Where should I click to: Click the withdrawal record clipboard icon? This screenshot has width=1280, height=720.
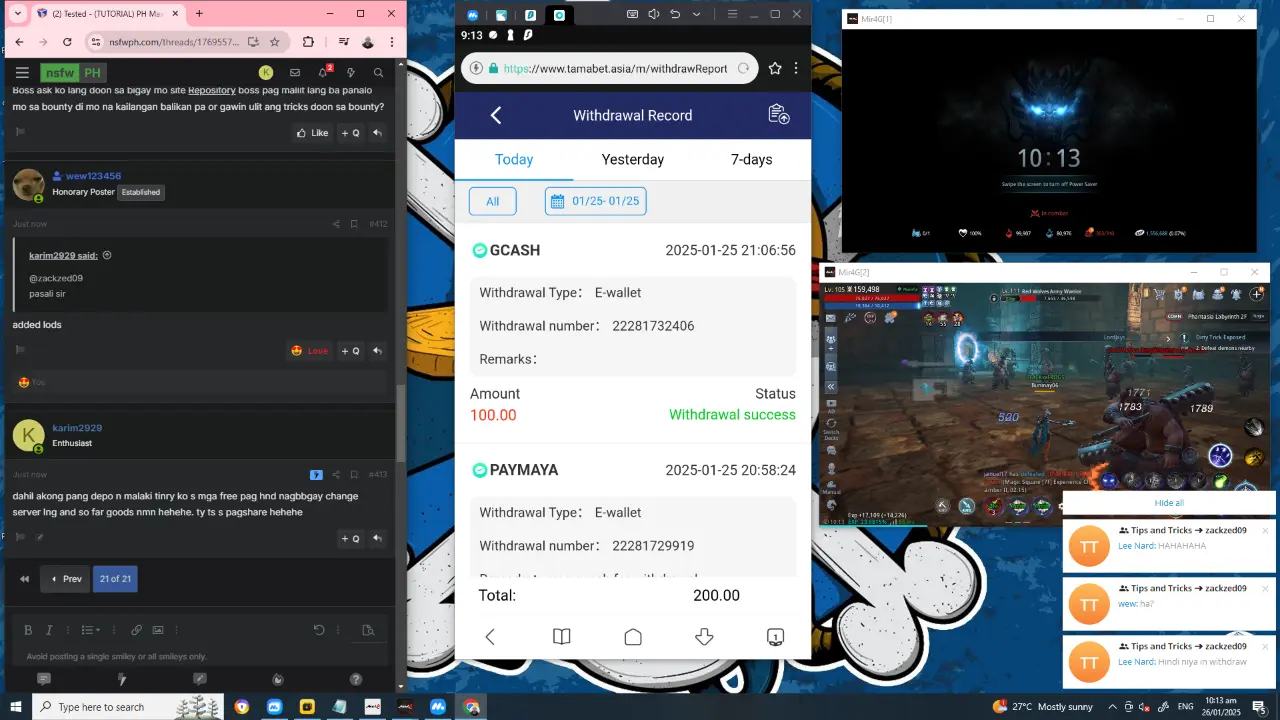coord(778,115)
